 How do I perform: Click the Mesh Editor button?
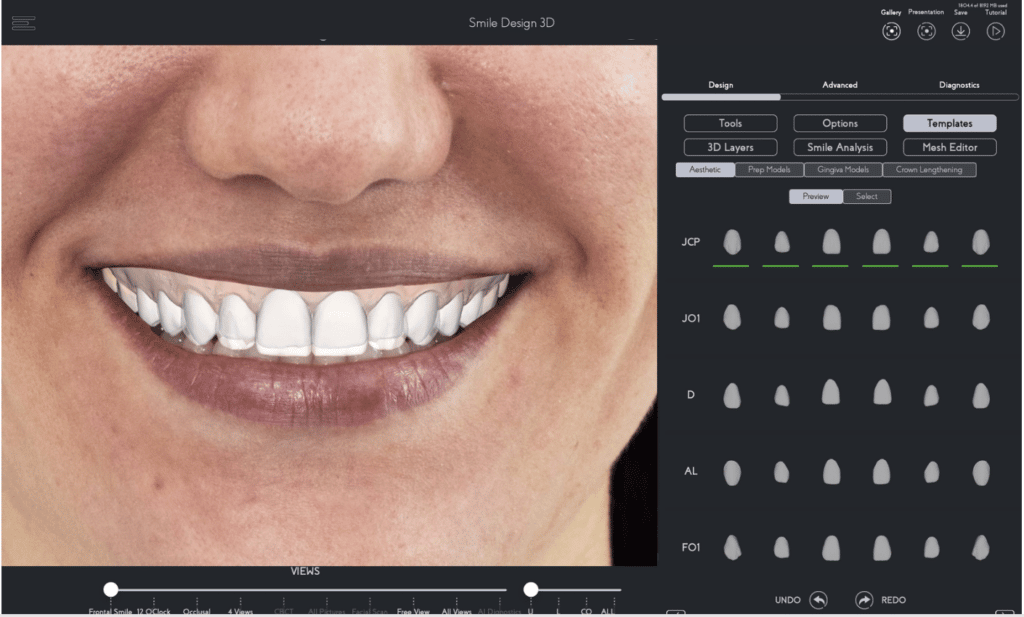949,147
